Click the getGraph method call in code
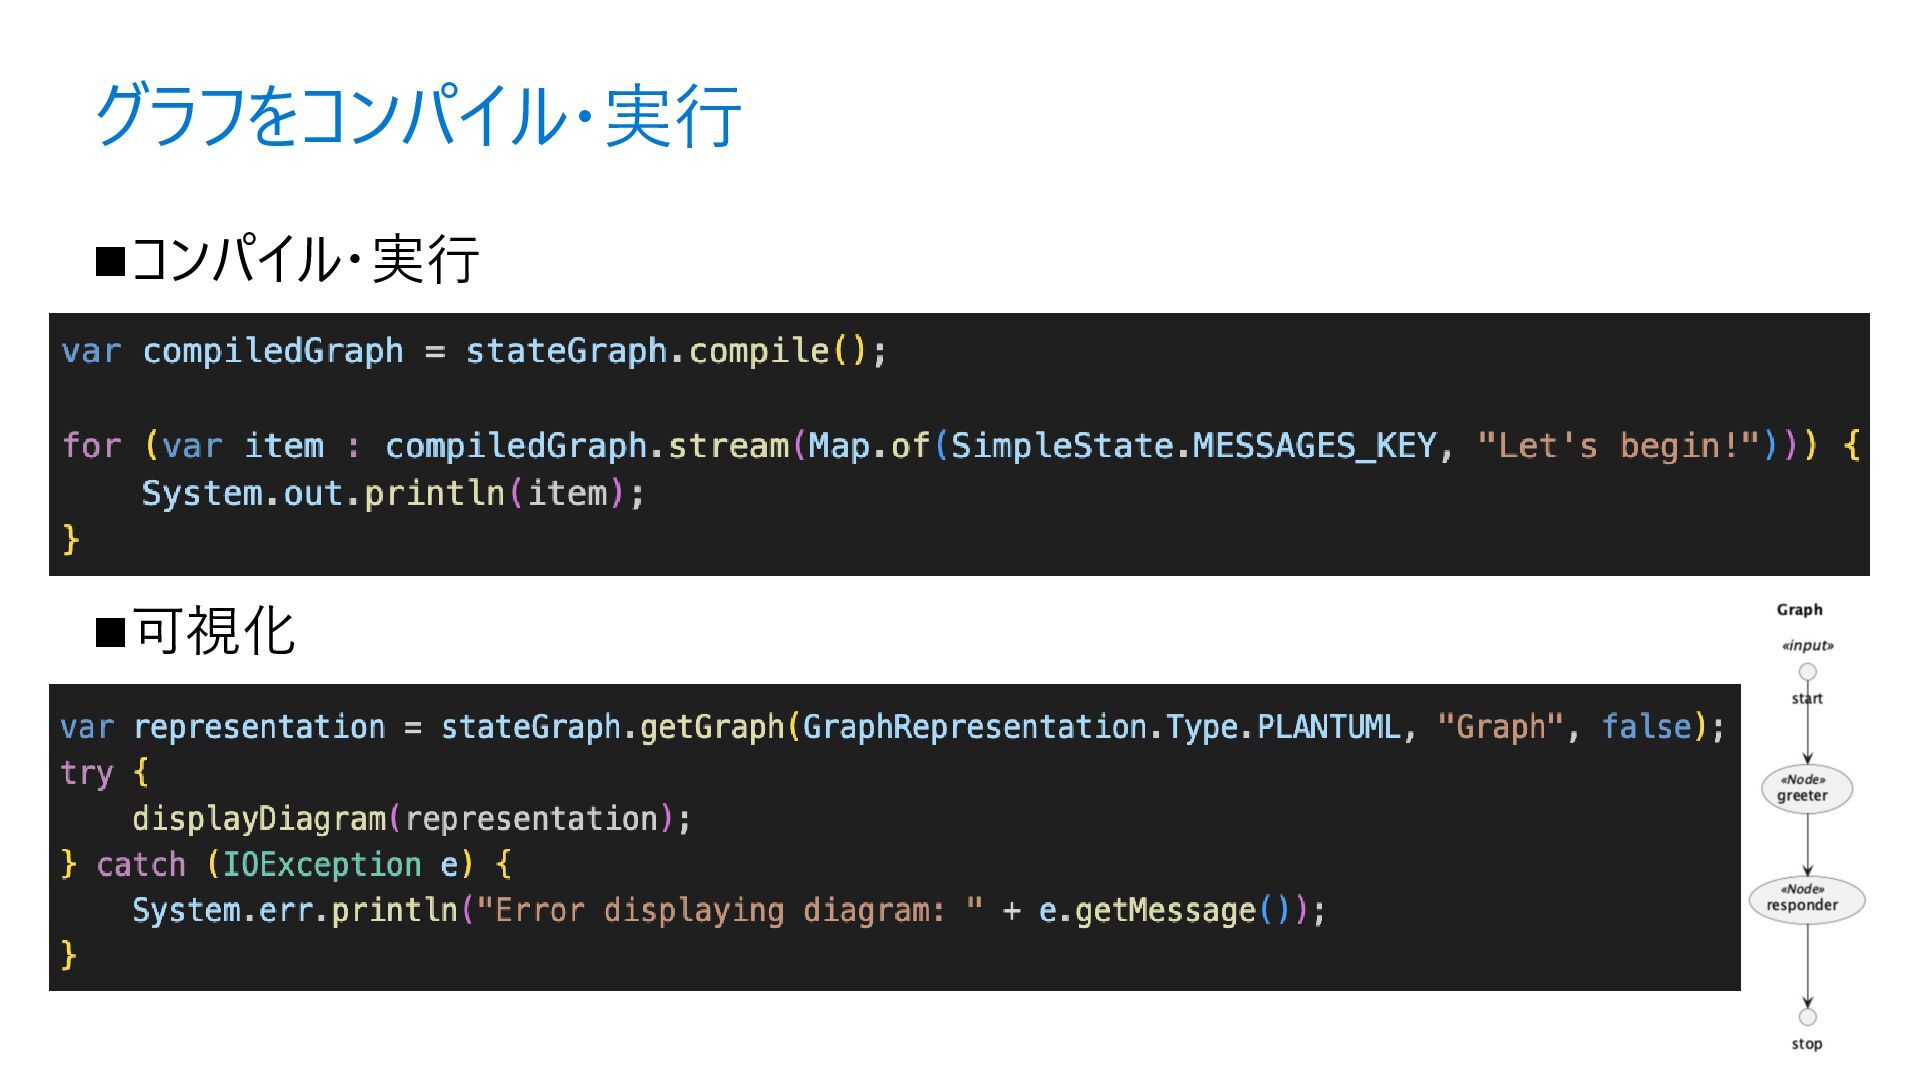Viewport: 1920px width, 1080px height. (712, 727)
